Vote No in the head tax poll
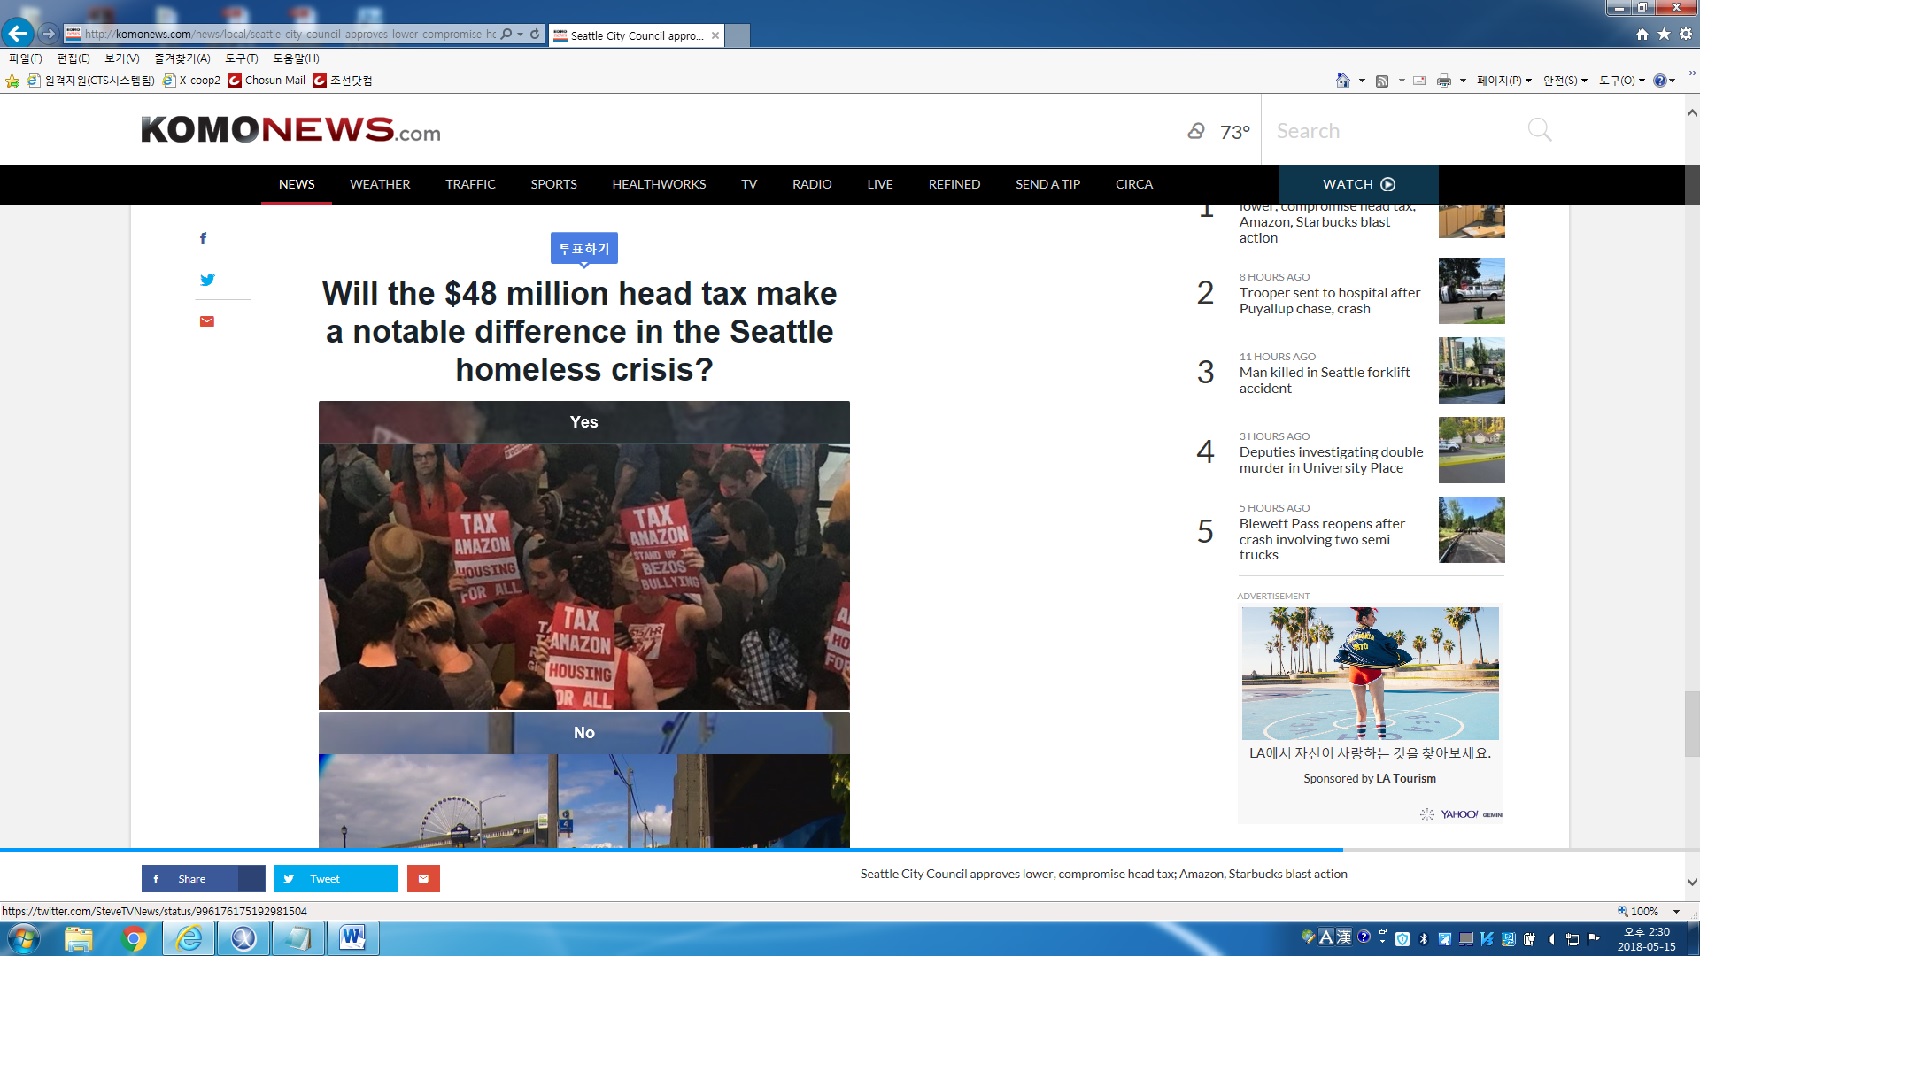Viewport: 1920px width, 1080px height. tap(584, 733)
